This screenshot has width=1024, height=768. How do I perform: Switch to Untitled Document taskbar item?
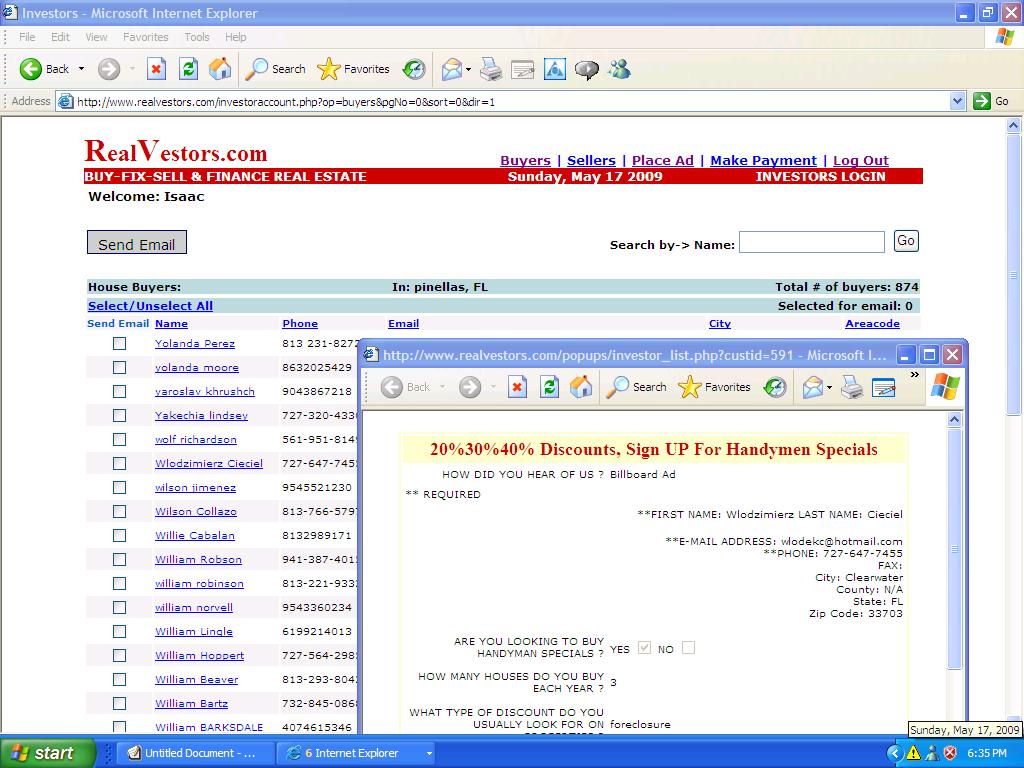click(193, 753)
